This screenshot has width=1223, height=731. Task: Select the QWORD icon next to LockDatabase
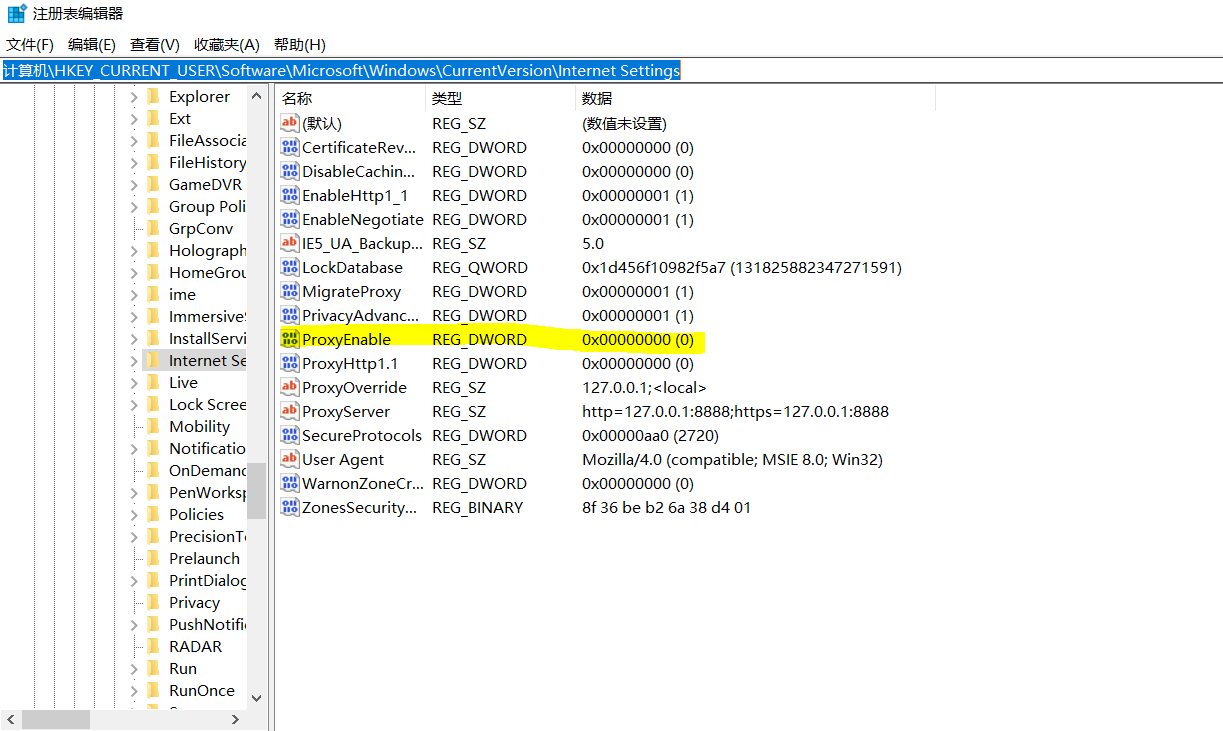click(289, 267)
